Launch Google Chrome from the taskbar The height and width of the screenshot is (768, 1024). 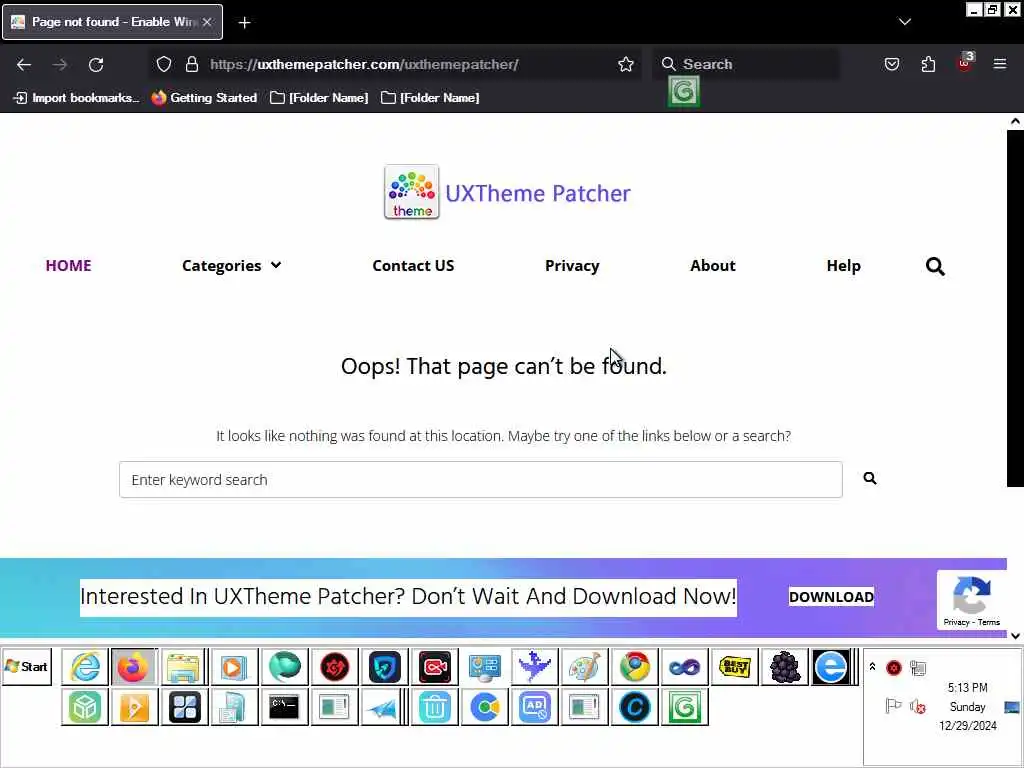click(635, 667)
